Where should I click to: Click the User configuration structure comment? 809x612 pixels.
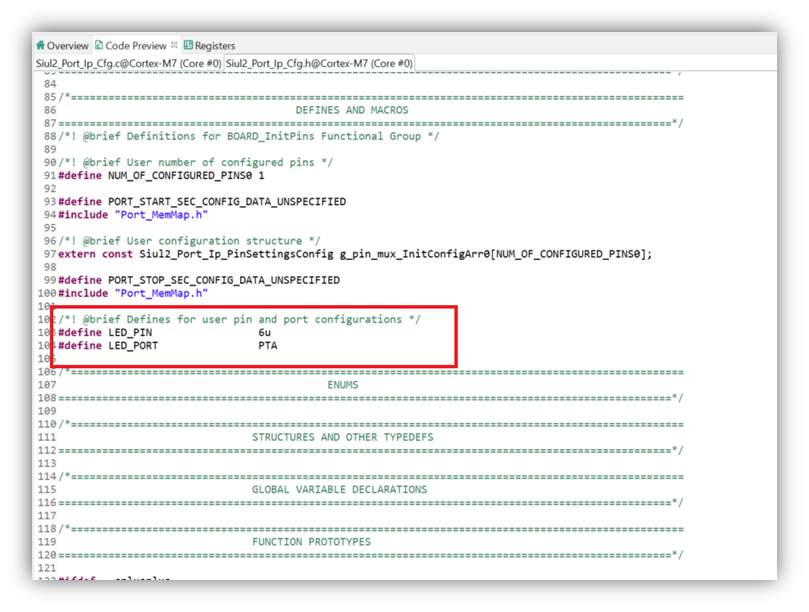[x=189, y=241]
